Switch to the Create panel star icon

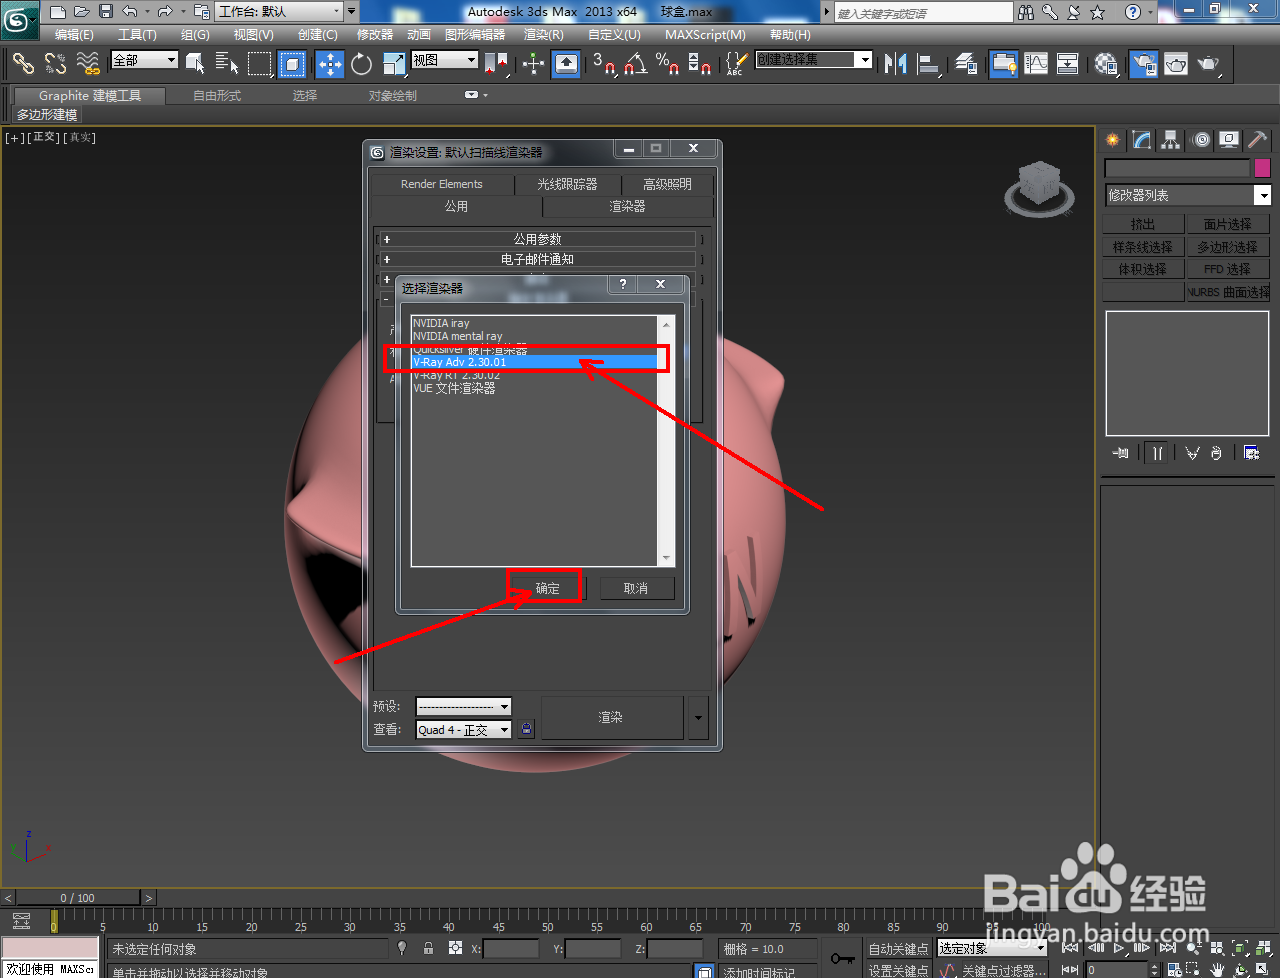point(1111,139)
